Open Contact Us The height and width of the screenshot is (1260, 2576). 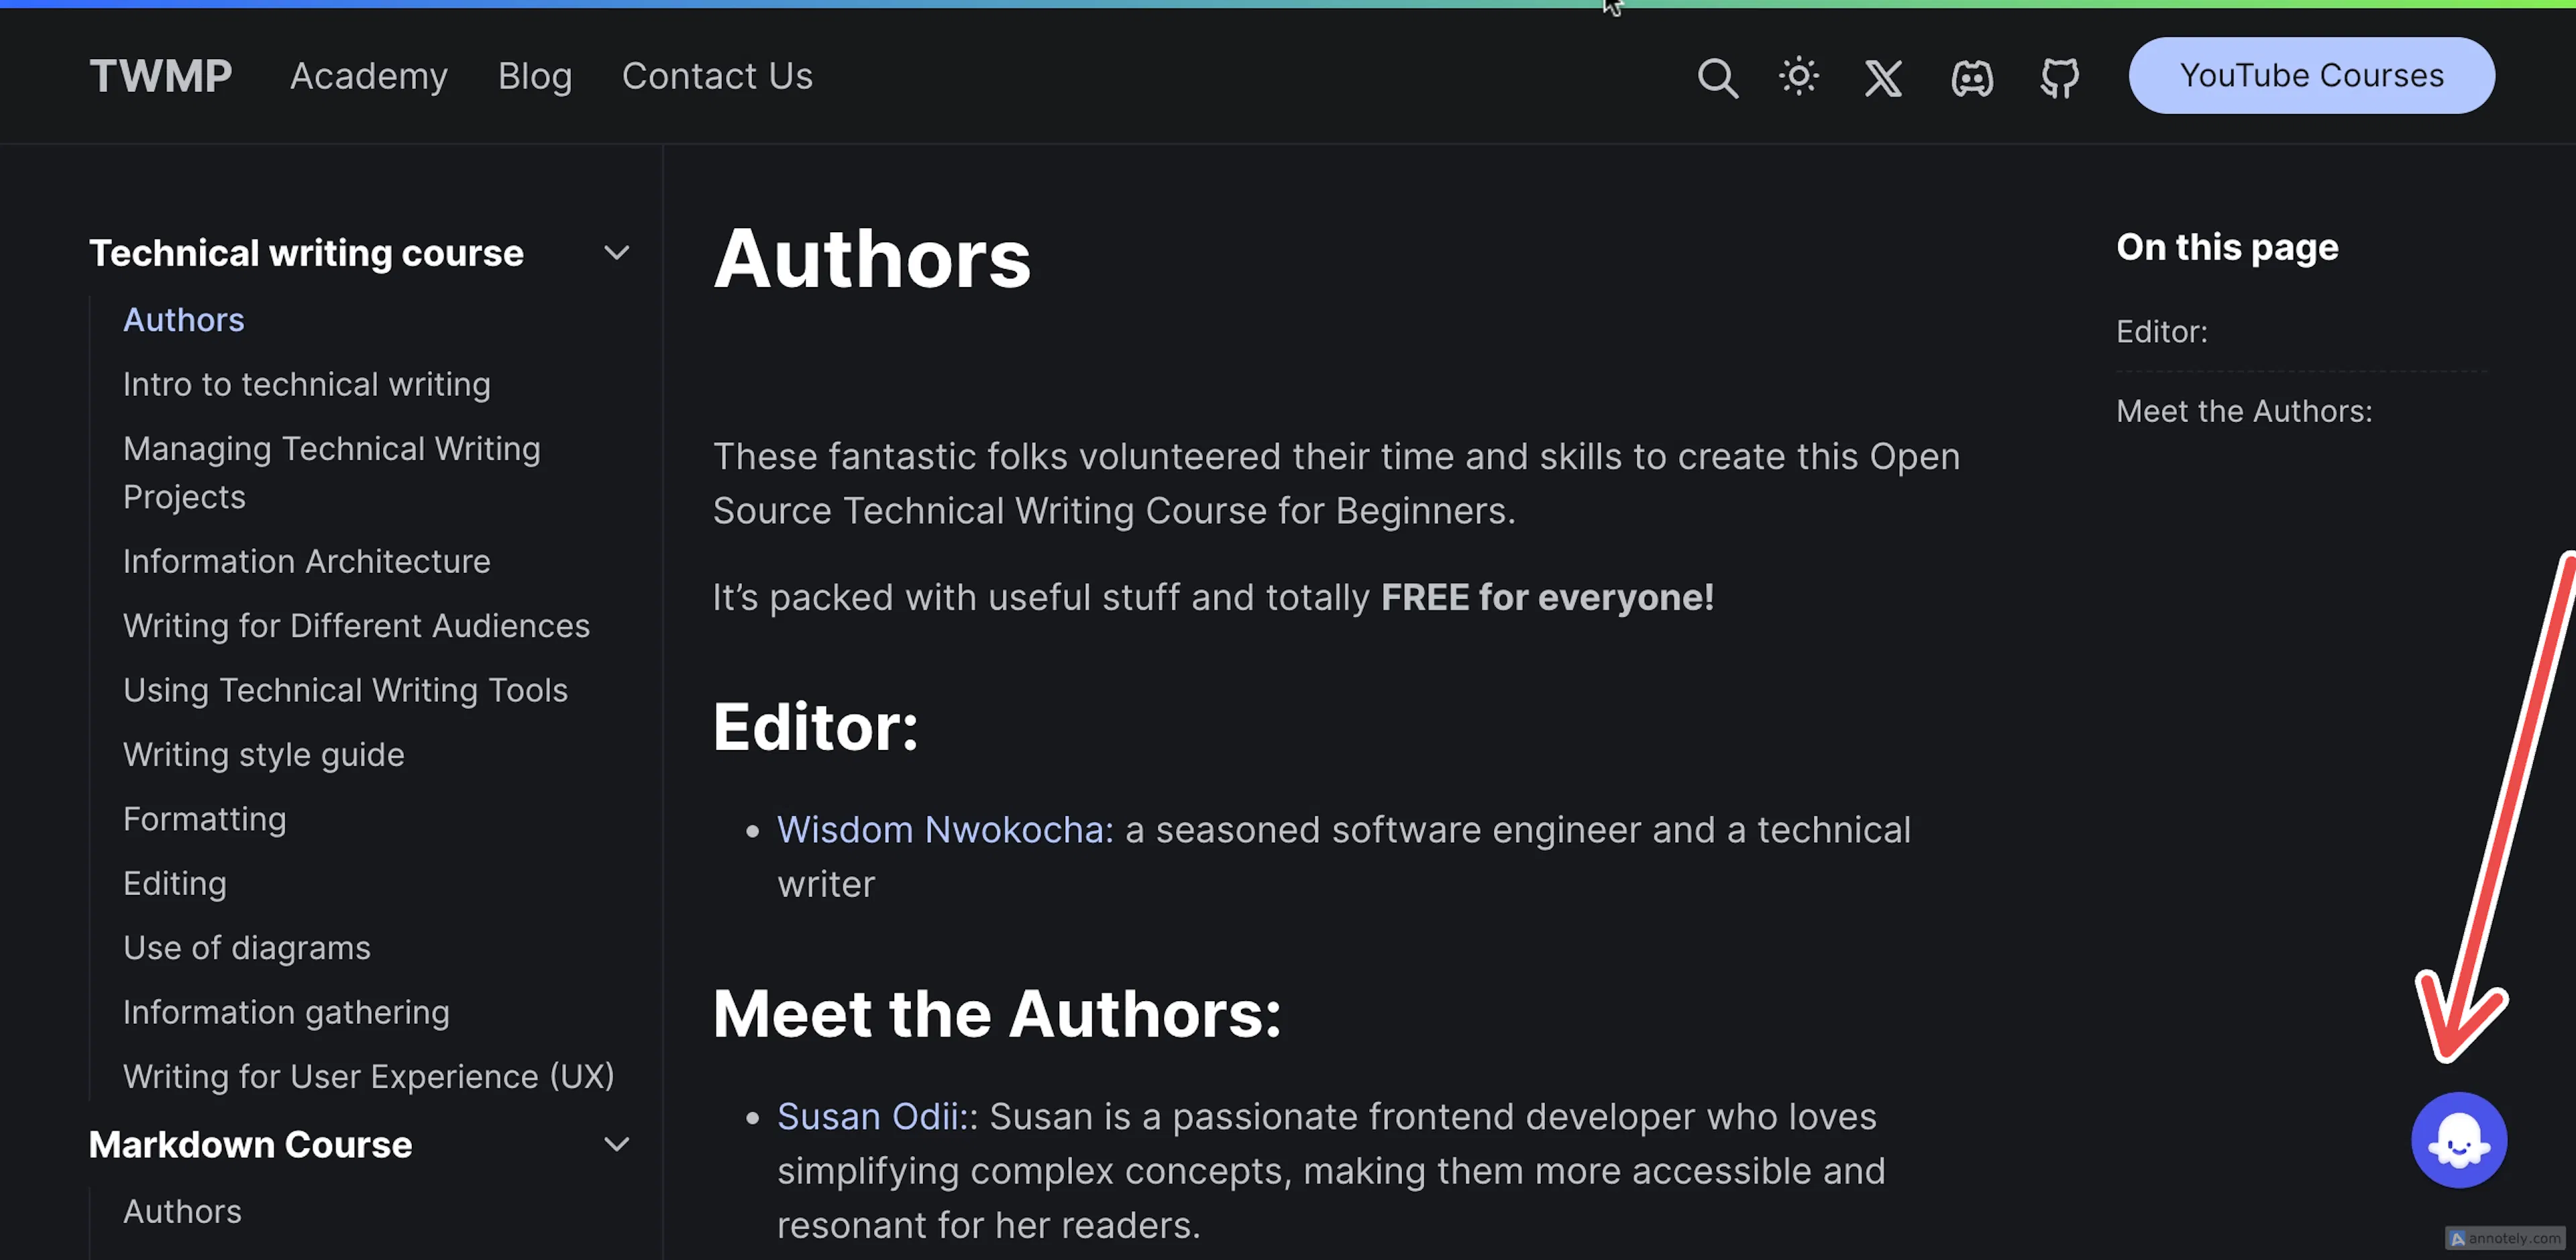coord(717,75)
